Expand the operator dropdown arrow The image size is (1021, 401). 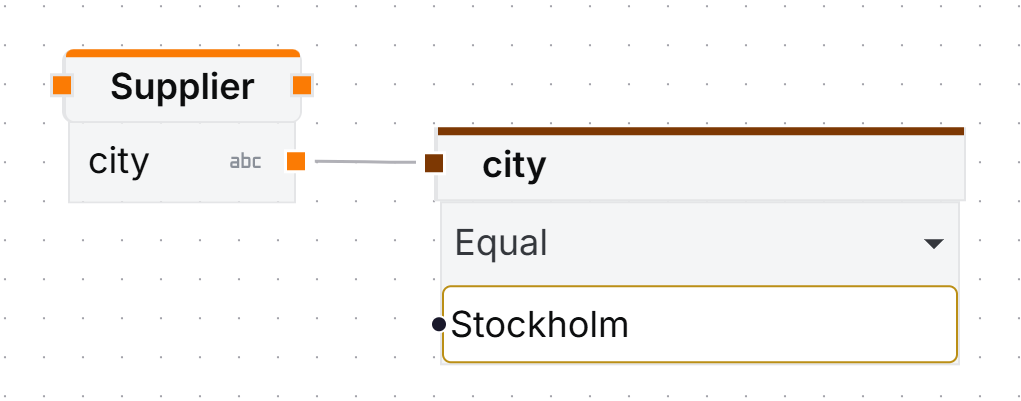click(933, 243)
